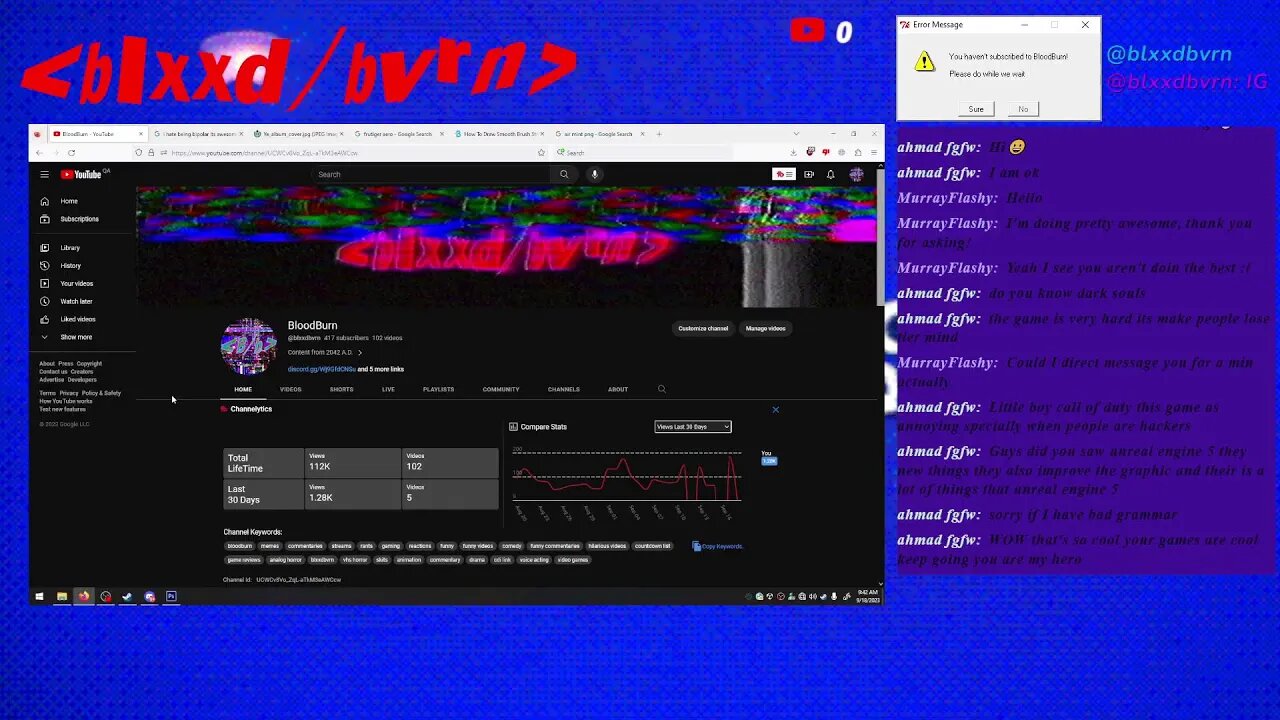Open the browser extensions puzzle icon
1280x720 pixels.
coord(857,153)
